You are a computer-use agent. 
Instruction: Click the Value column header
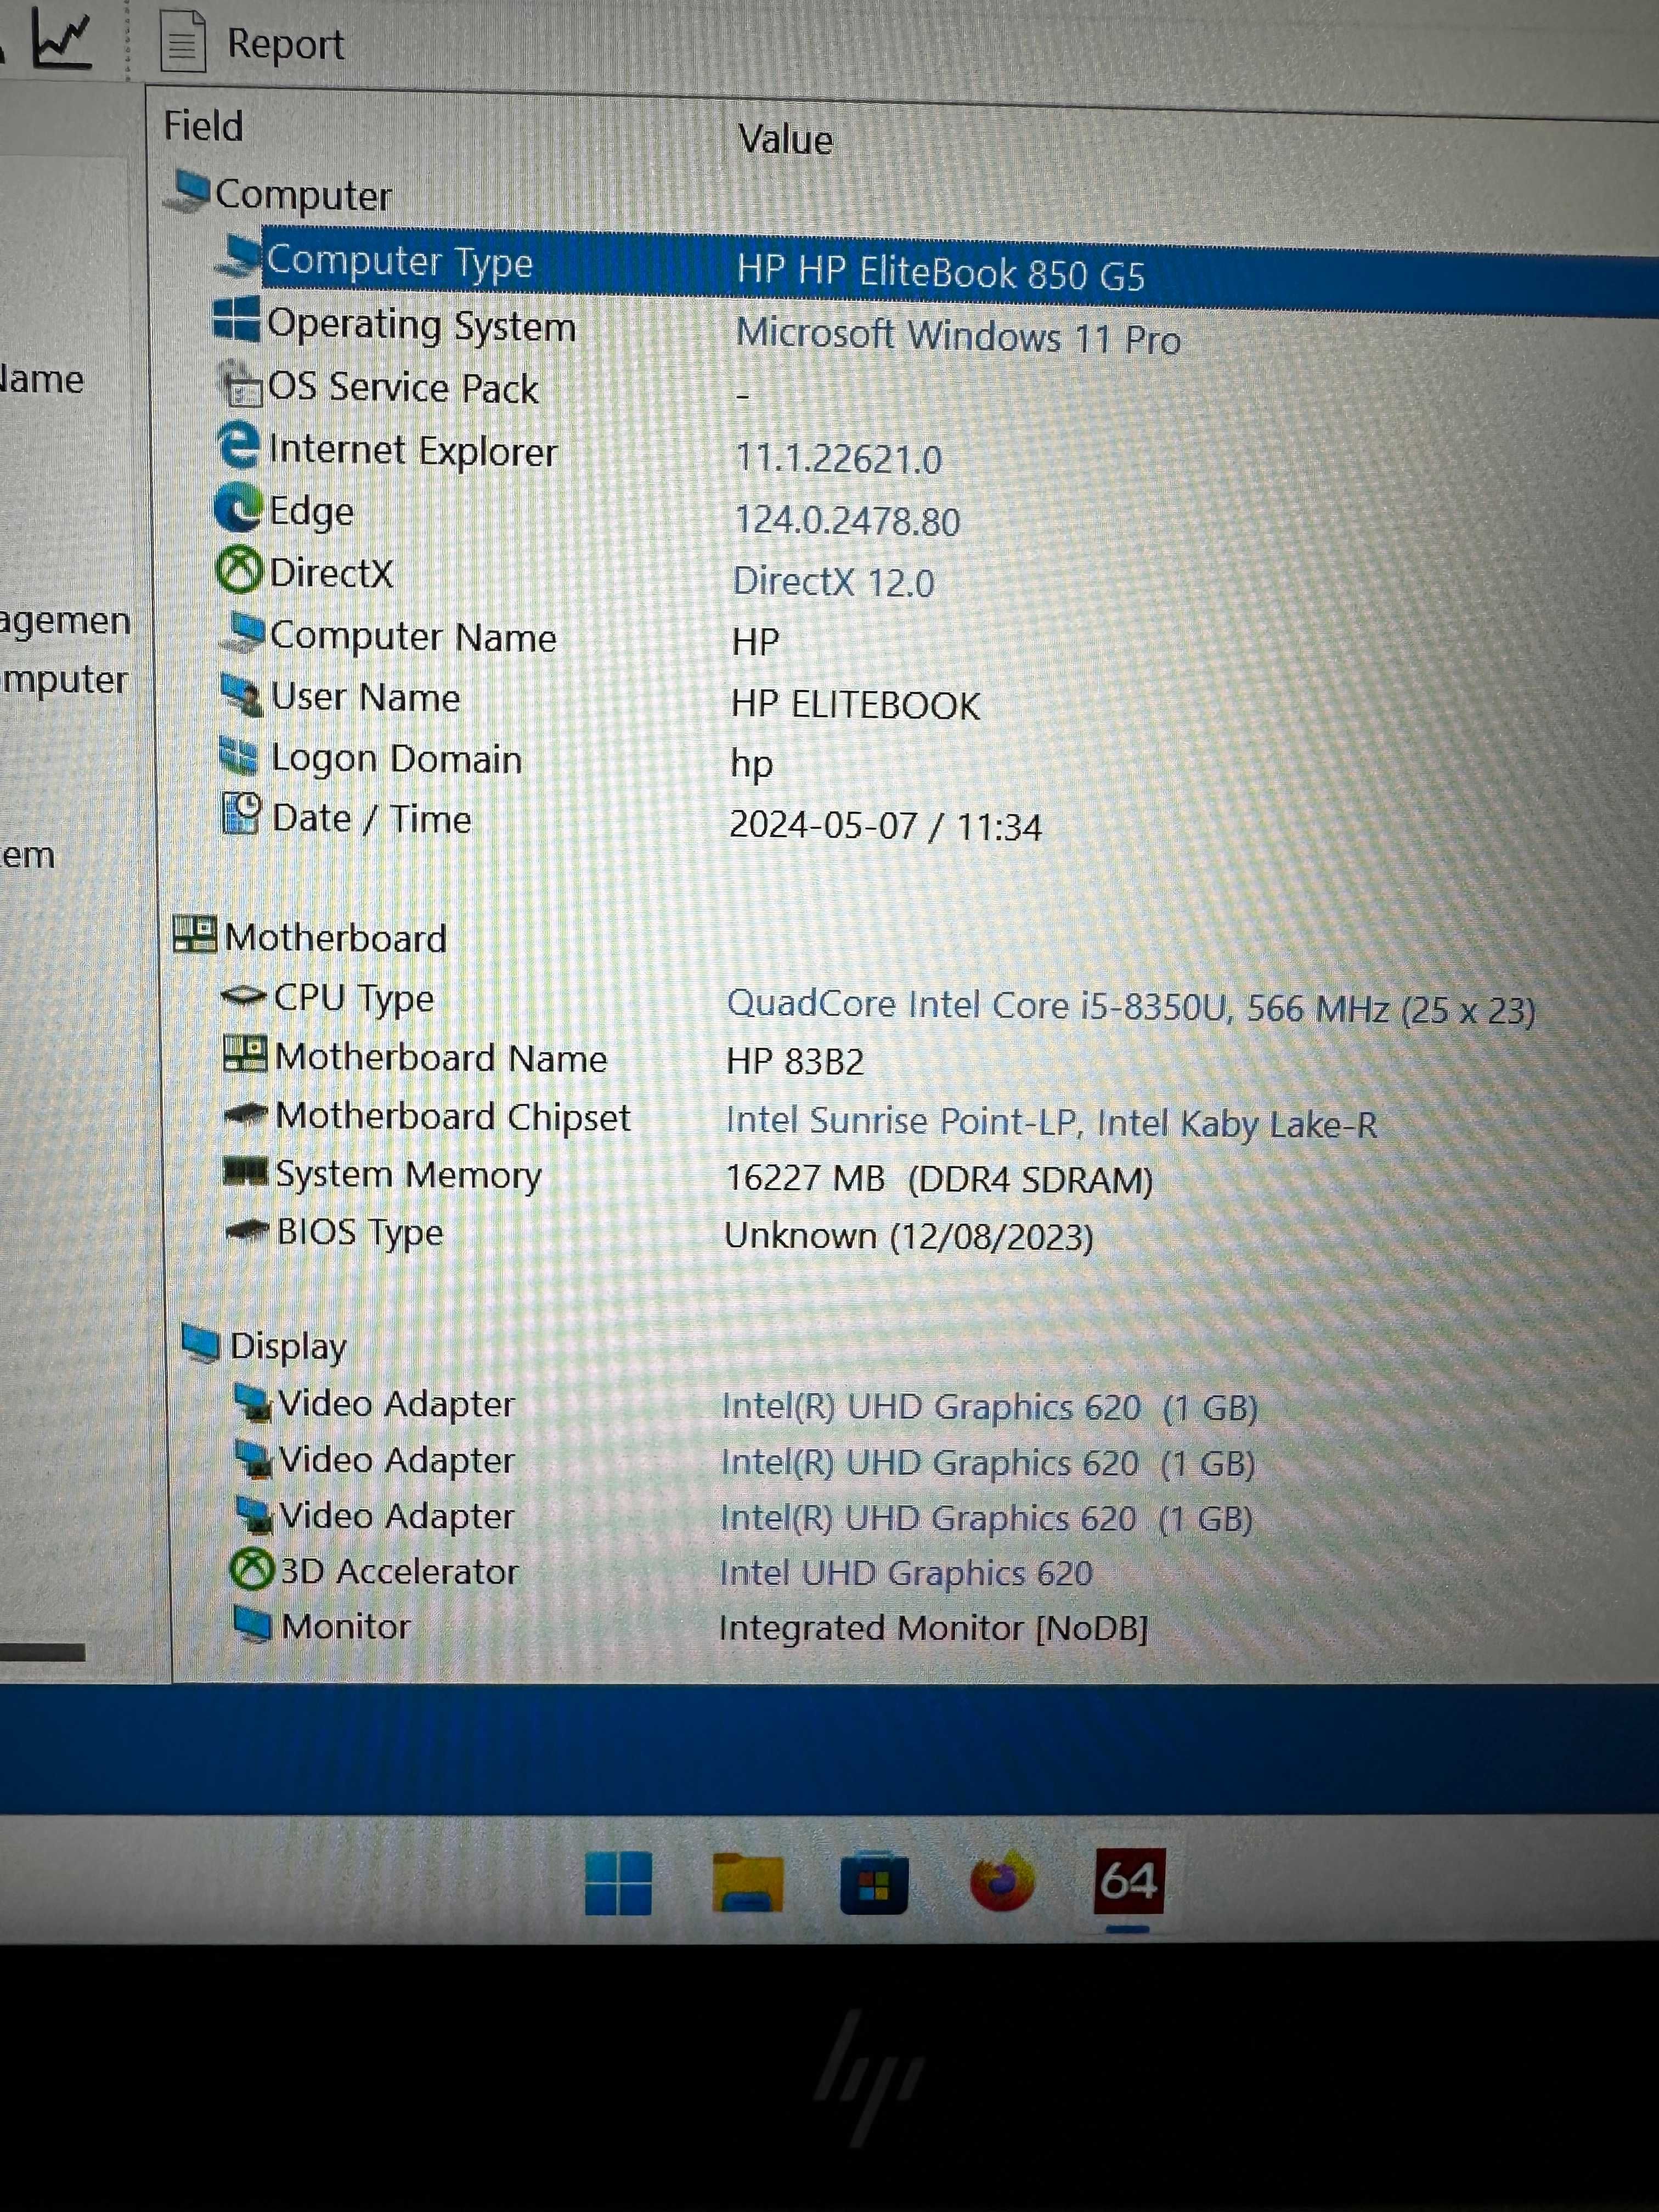pyautogui.click(x=785, y=139)
